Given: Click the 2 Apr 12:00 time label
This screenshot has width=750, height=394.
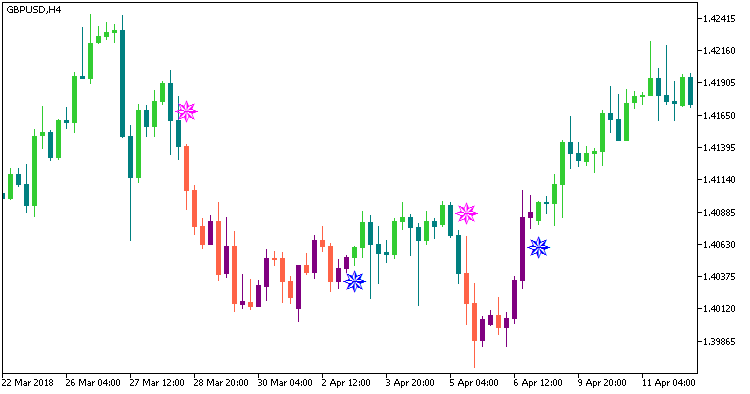Looking at the screenshot, I should 346,383.
